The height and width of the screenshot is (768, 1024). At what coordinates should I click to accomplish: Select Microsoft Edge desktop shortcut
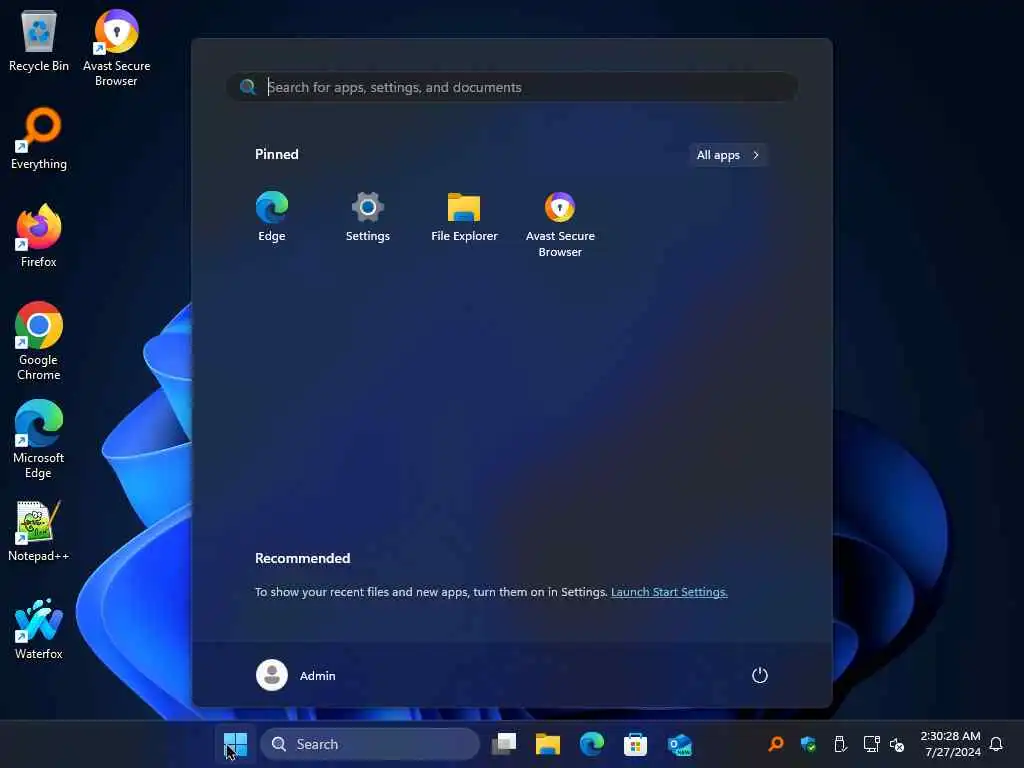[39, 439]
